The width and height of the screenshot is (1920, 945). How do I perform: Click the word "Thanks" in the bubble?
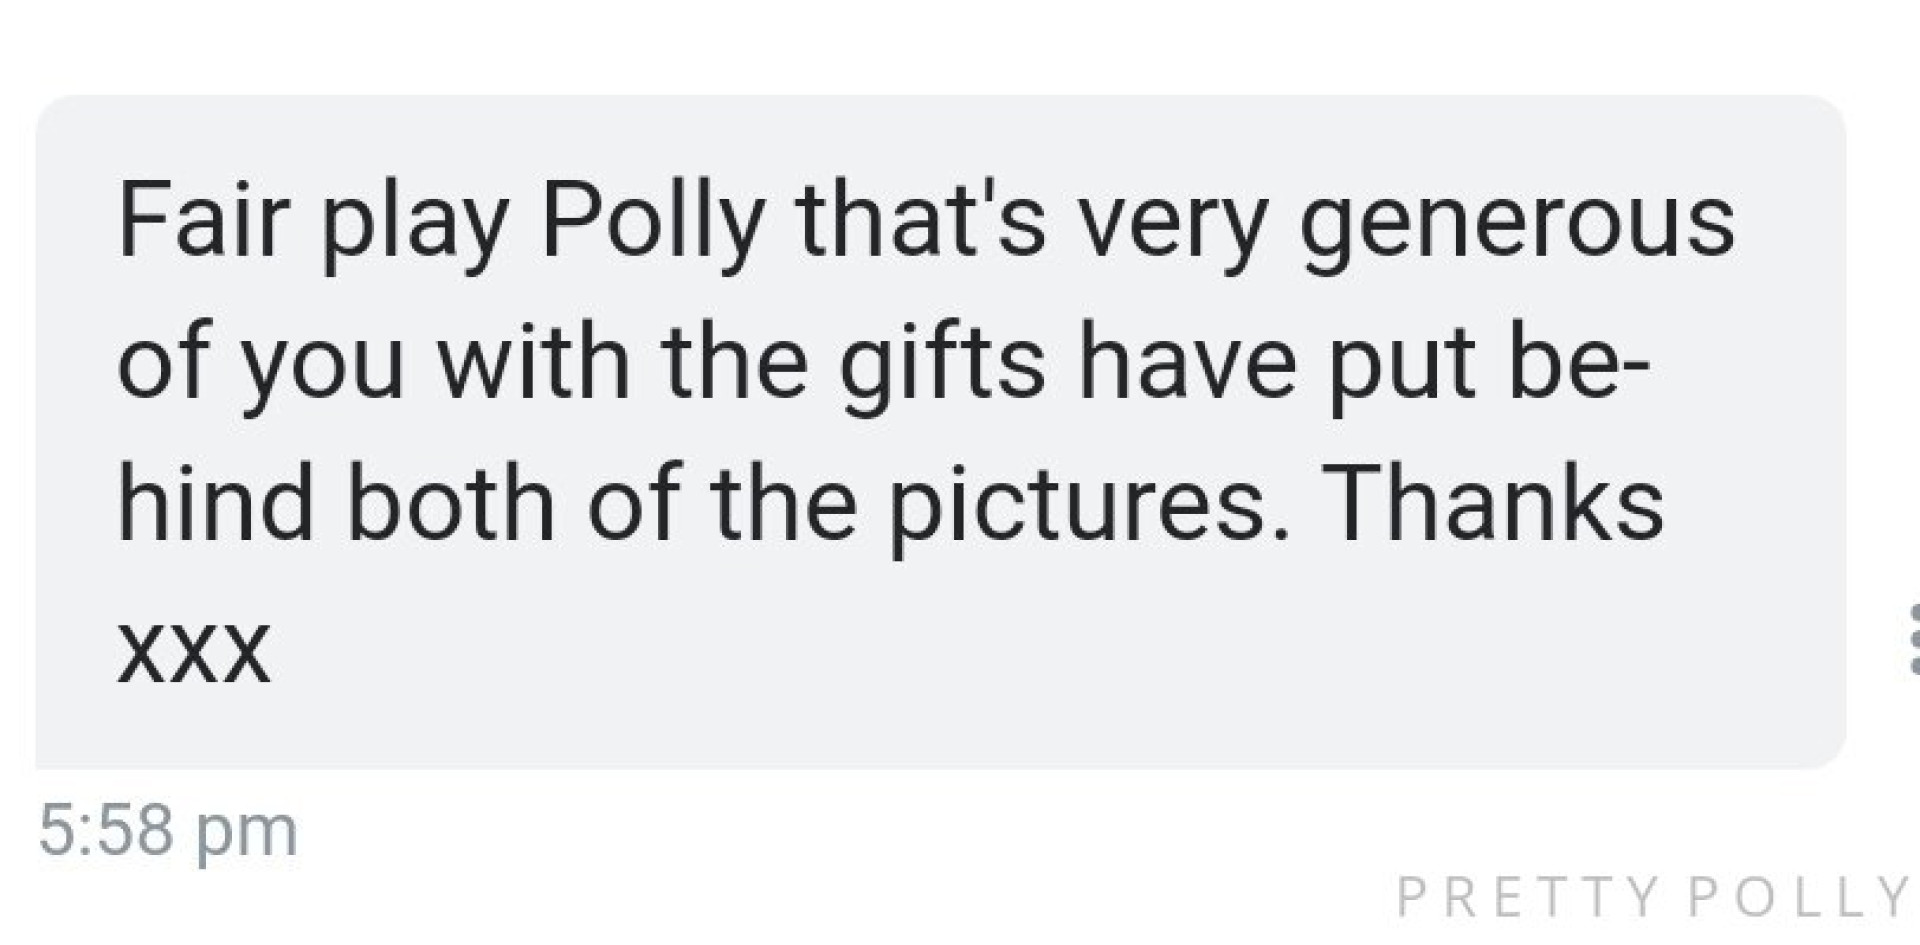(1497, 503)
